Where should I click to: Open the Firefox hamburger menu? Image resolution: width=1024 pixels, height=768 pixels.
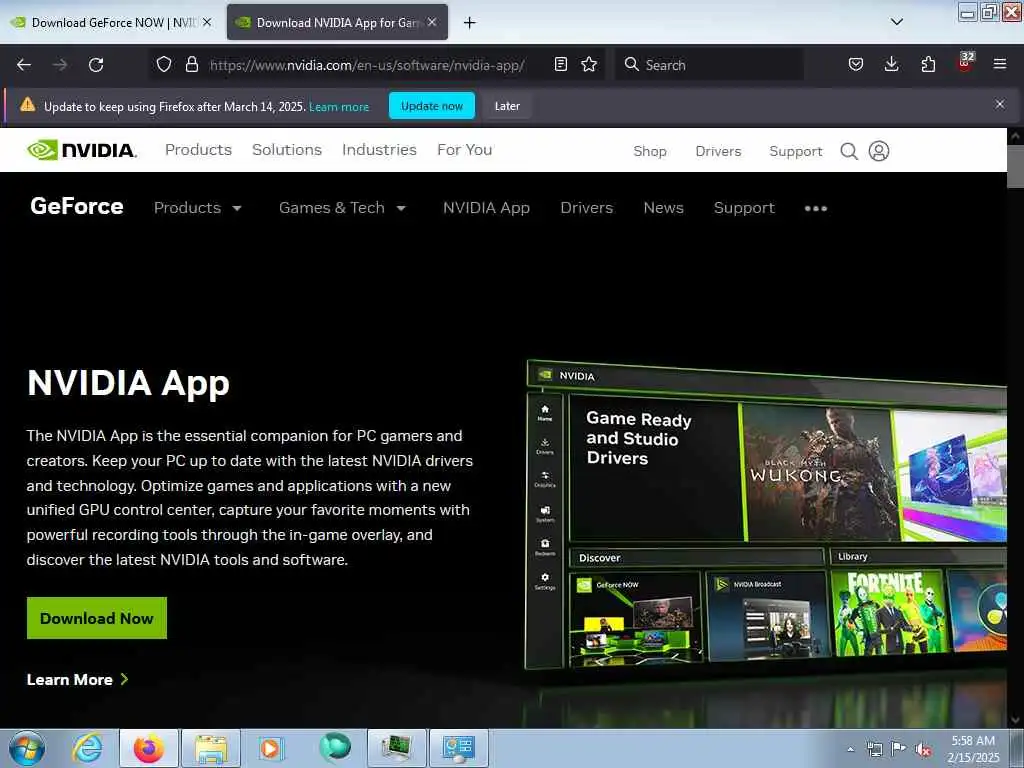[x=999, y=64]
